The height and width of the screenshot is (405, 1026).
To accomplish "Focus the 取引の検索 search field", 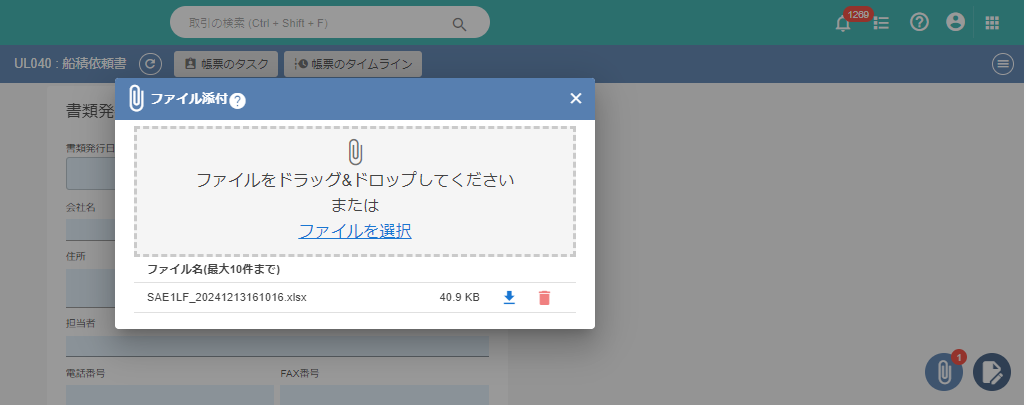I will pos(310,22).
